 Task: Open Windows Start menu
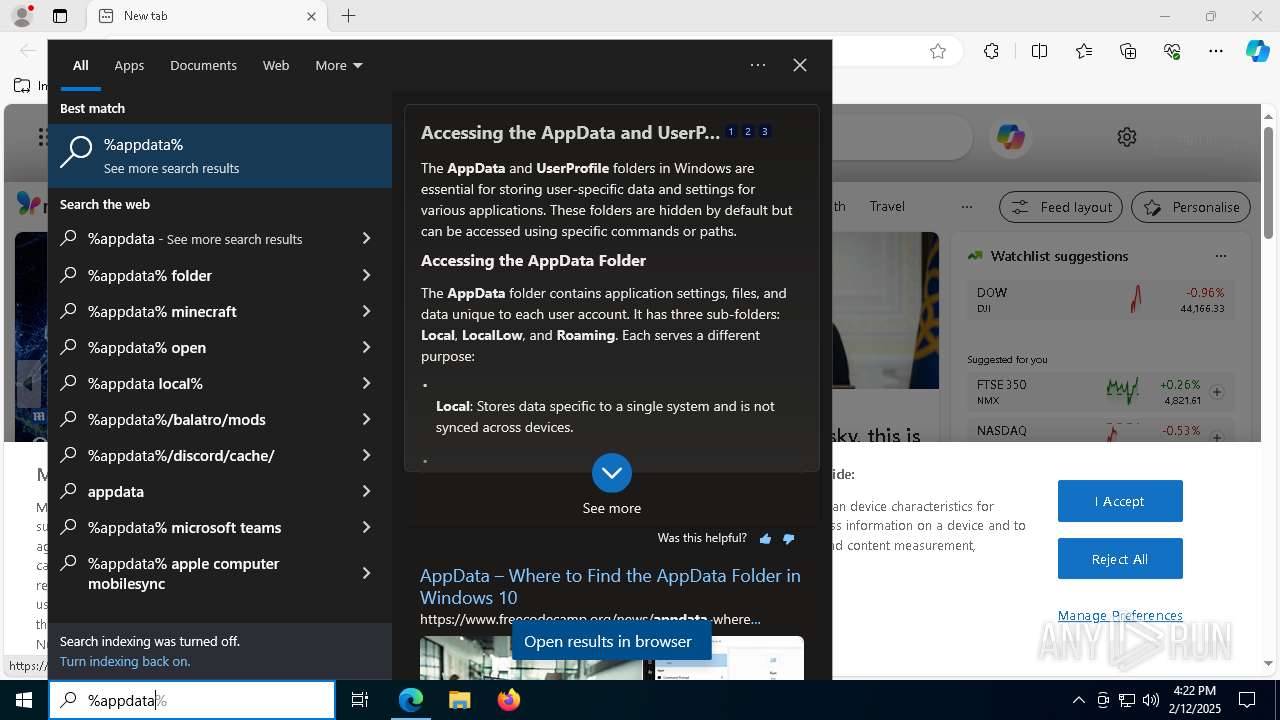pos(24,700)
